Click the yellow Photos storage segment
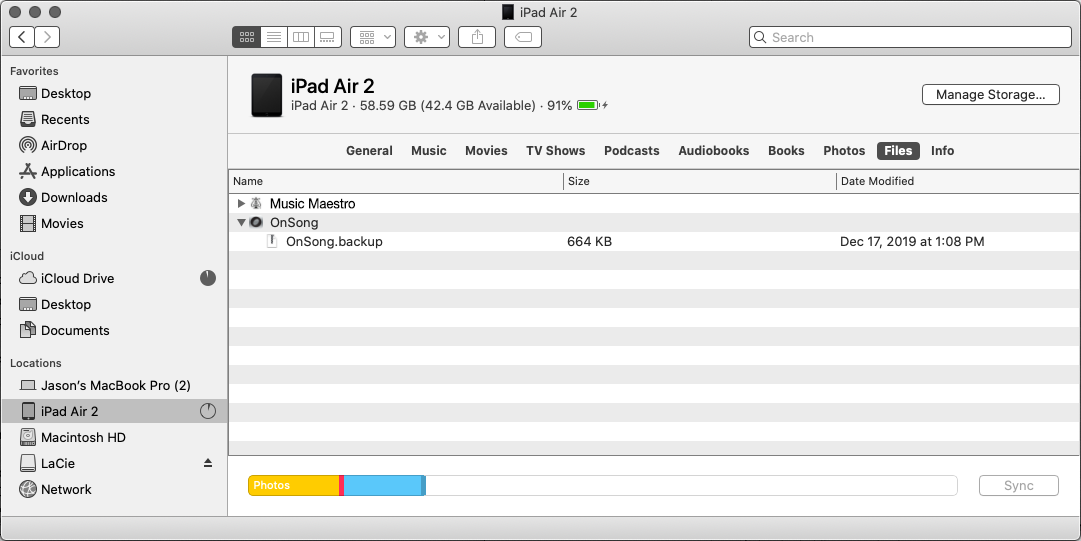Viewport: 1081px width, 541px height. tap(294, 485)
